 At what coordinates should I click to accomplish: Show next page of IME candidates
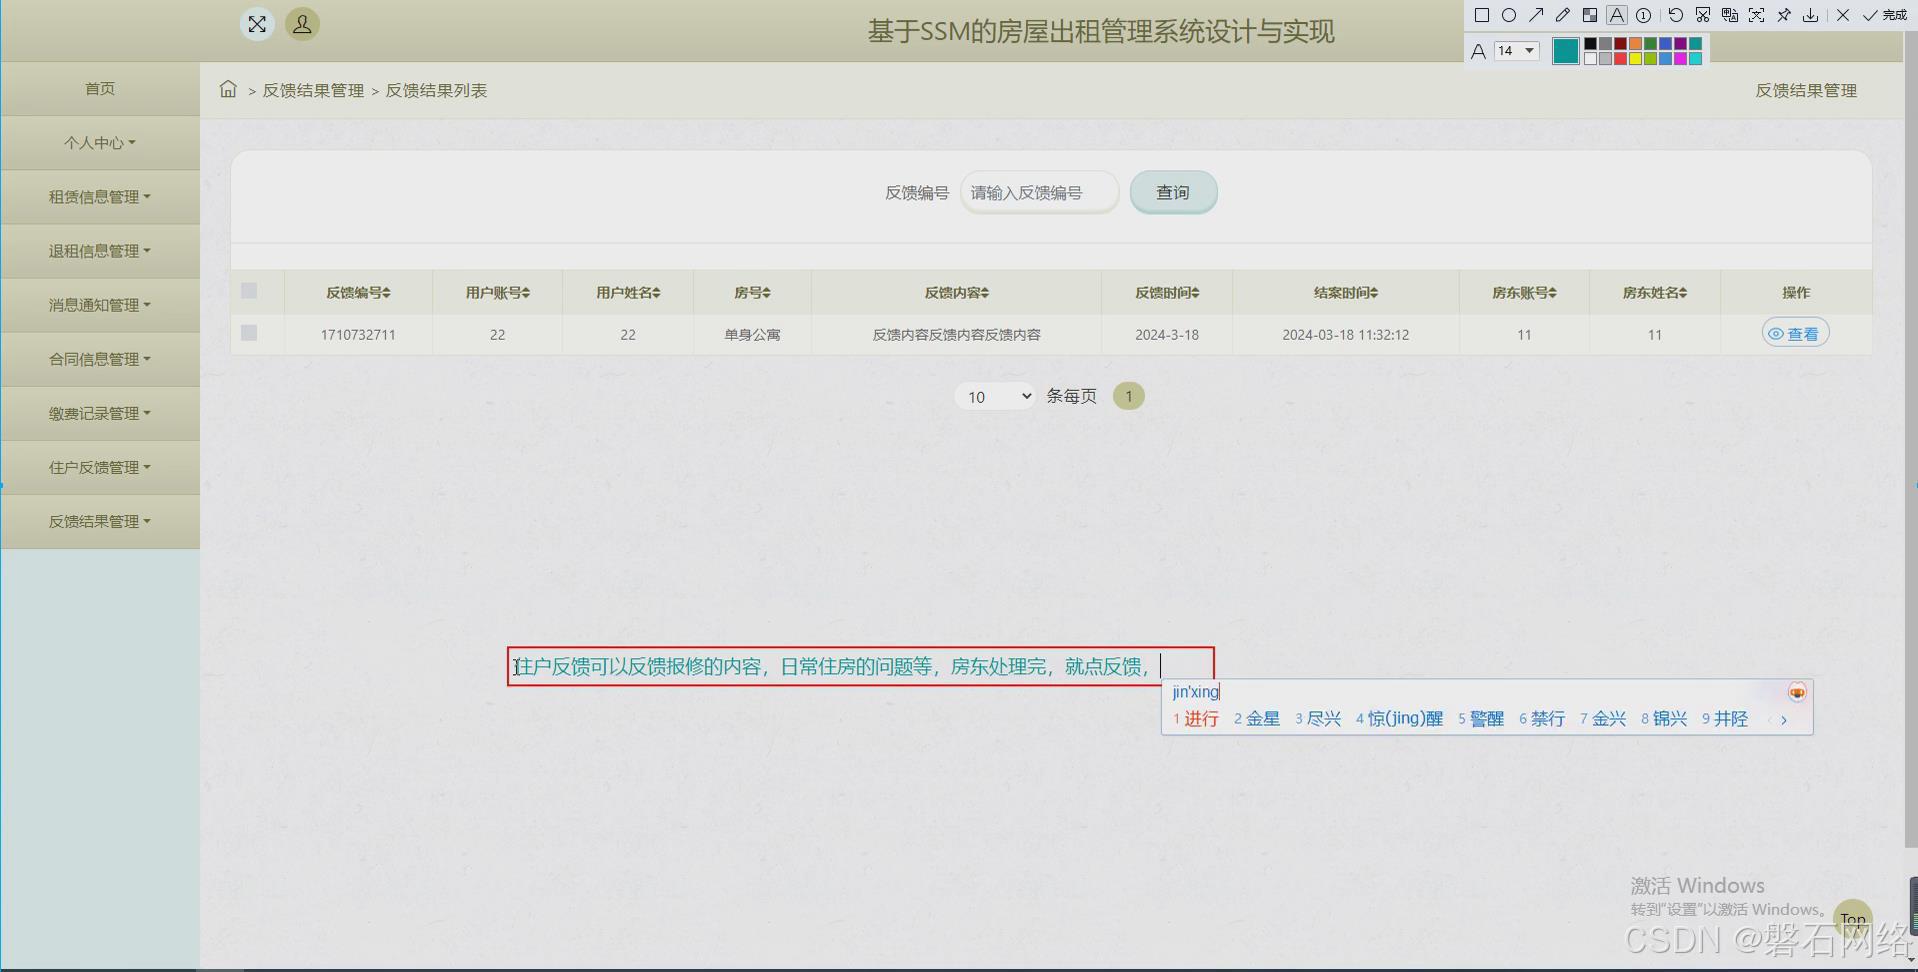[x=1784, y=720]
